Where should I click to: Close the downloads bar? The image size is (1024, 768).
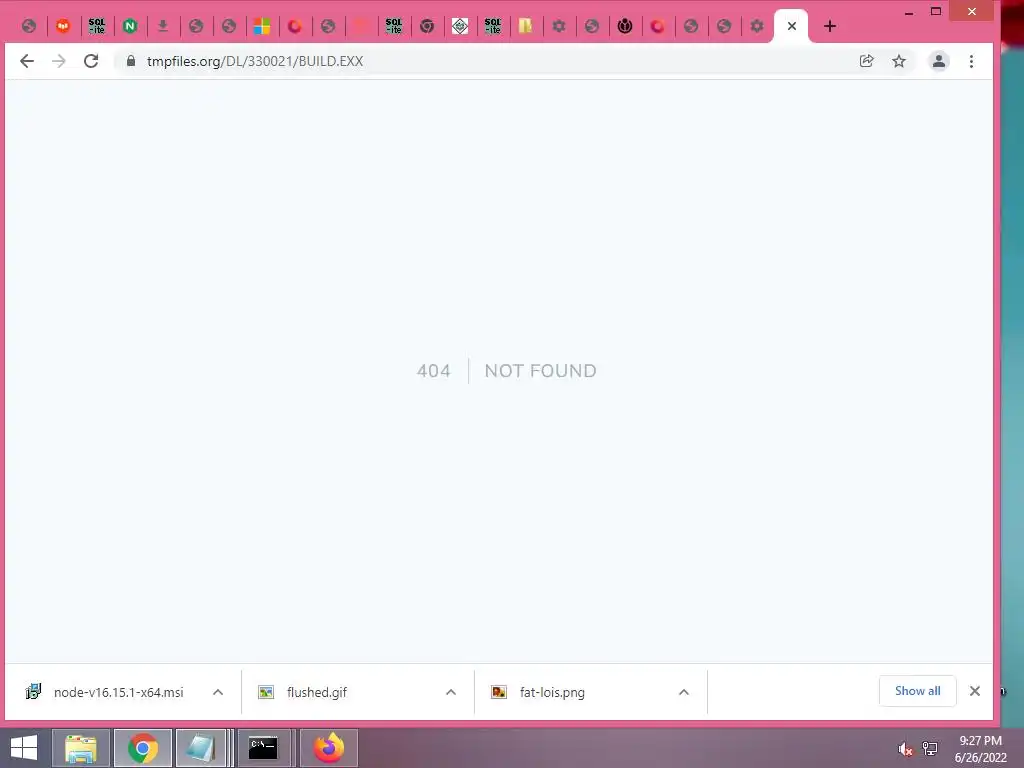click(x=974, y=691)
